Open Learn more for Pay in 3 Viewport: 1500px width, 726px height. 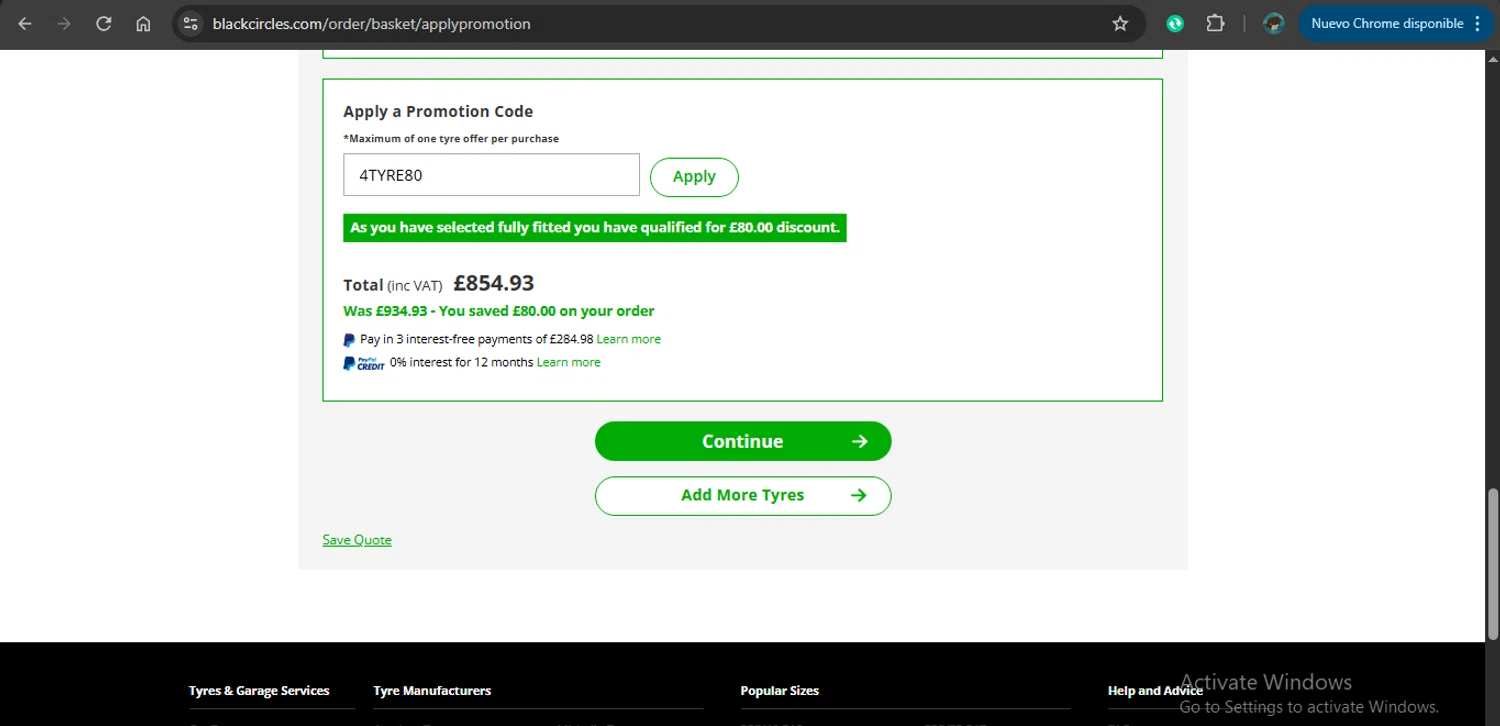click(x=628, y=339)
